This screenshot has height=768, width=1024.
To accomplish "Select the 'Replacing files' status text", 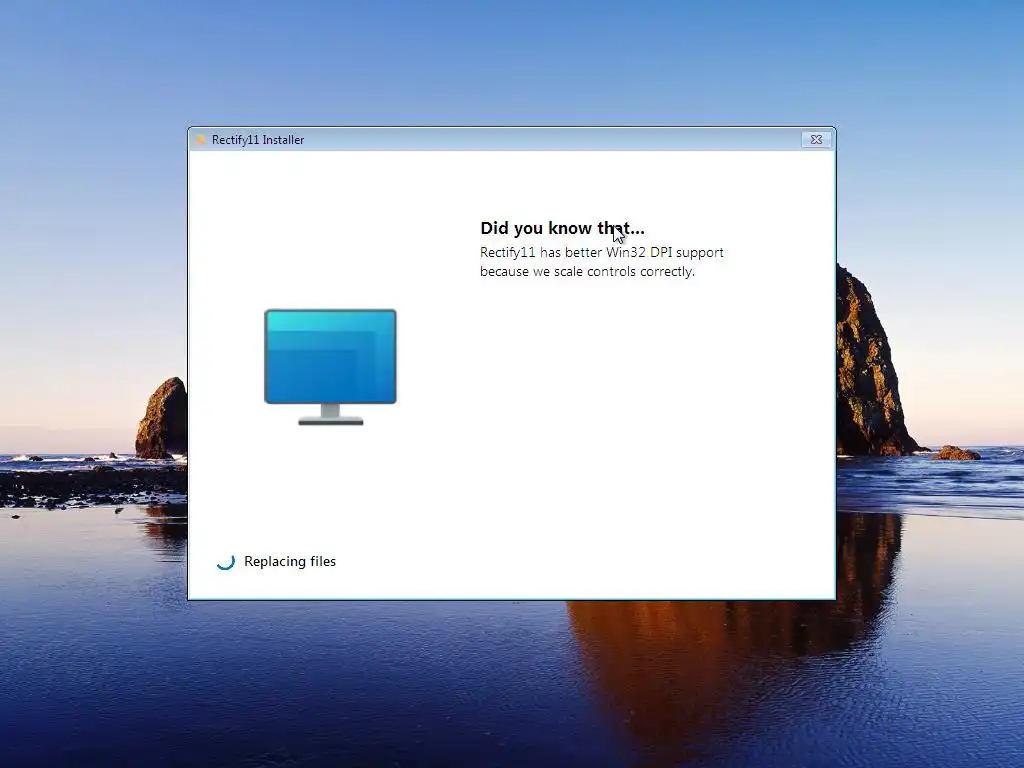I will (x=290, y=562).
